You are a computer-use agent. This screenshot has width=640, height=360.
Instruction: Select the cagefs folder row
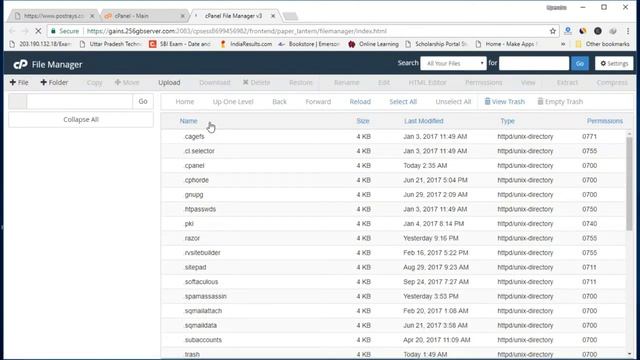coord(393,136)
